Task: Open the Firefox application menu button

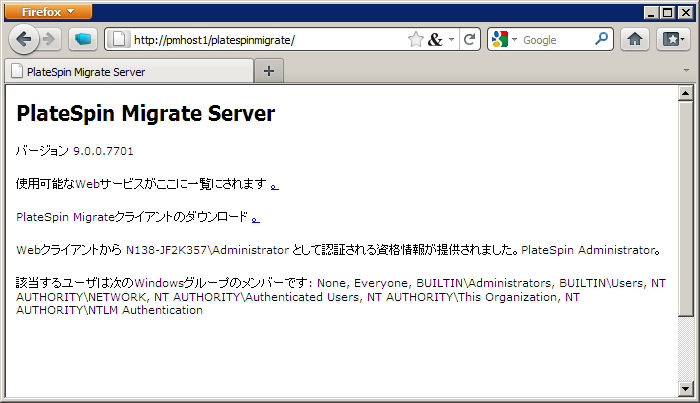Action: point(48,12)
